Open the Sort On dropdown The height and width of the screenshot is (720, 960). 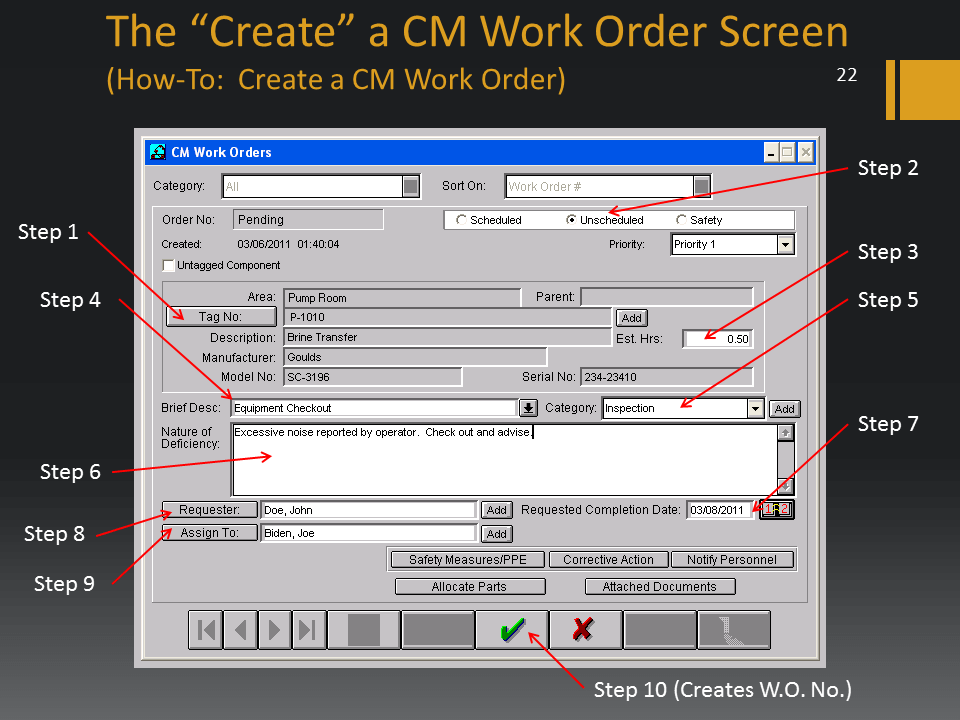[702, 186]
